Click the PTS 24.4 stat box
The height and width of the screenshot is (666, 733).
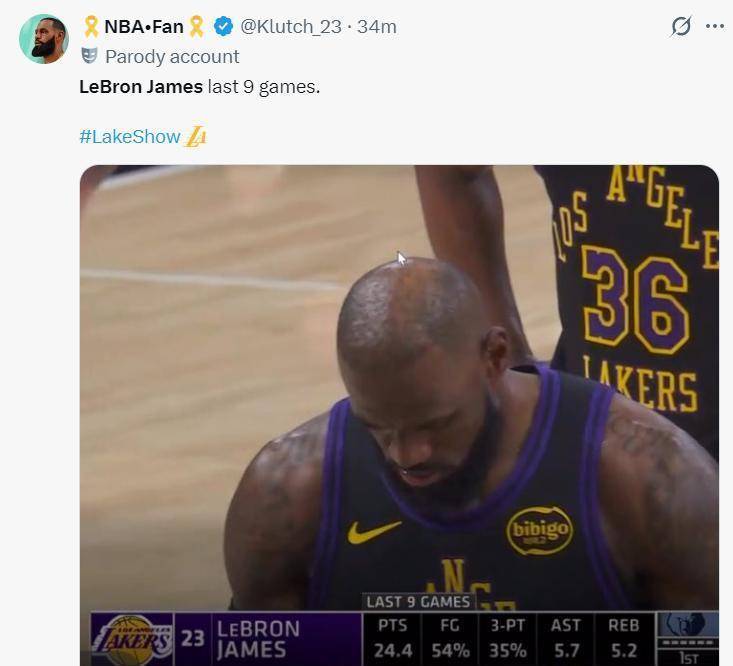(x=392, y=638)
